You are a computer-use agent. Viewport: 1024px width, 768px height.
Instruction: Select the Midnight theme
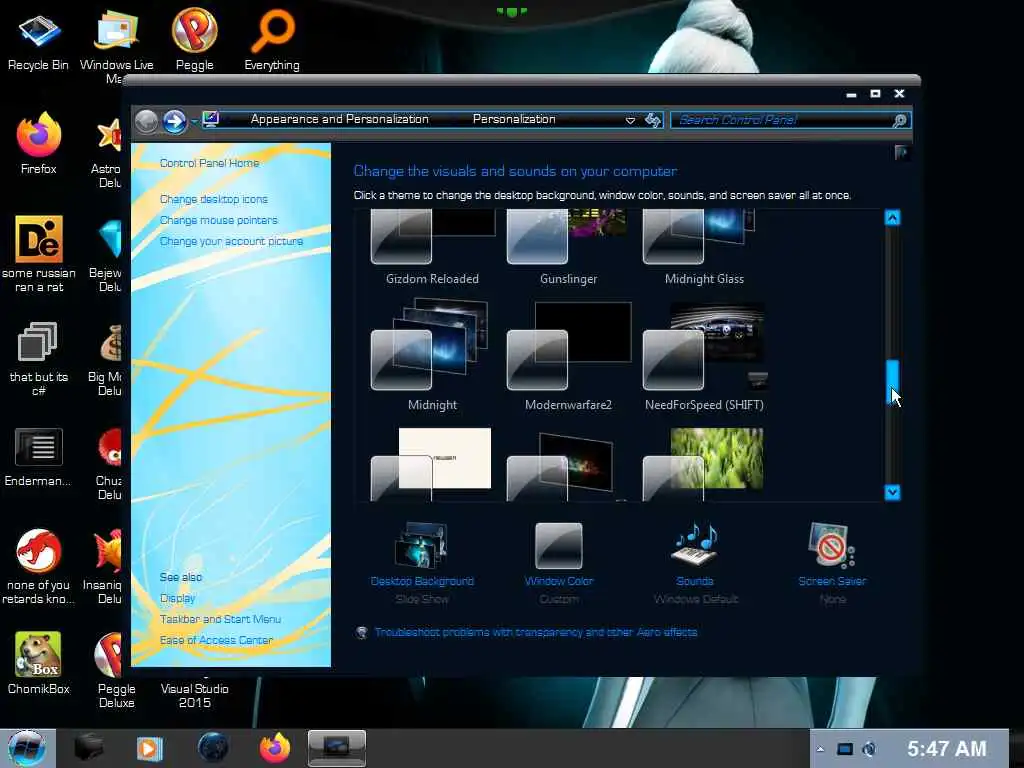click(x=432, y=356)
